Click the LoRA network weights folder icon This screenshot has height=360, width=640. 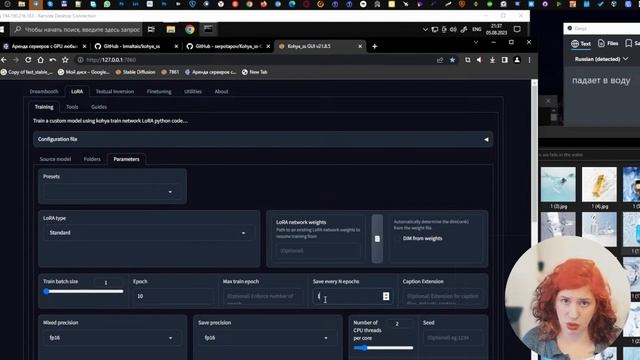tap(377, 239)
